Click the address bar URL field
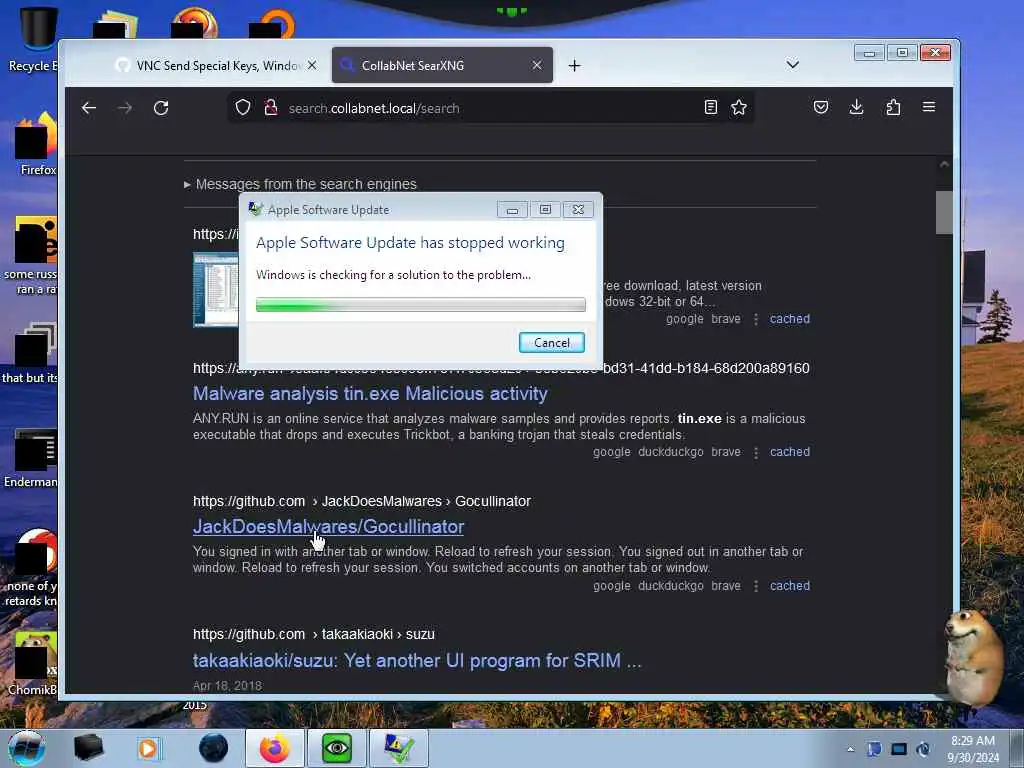Screen dimensions: 1024x768 [x=490, y=108]
